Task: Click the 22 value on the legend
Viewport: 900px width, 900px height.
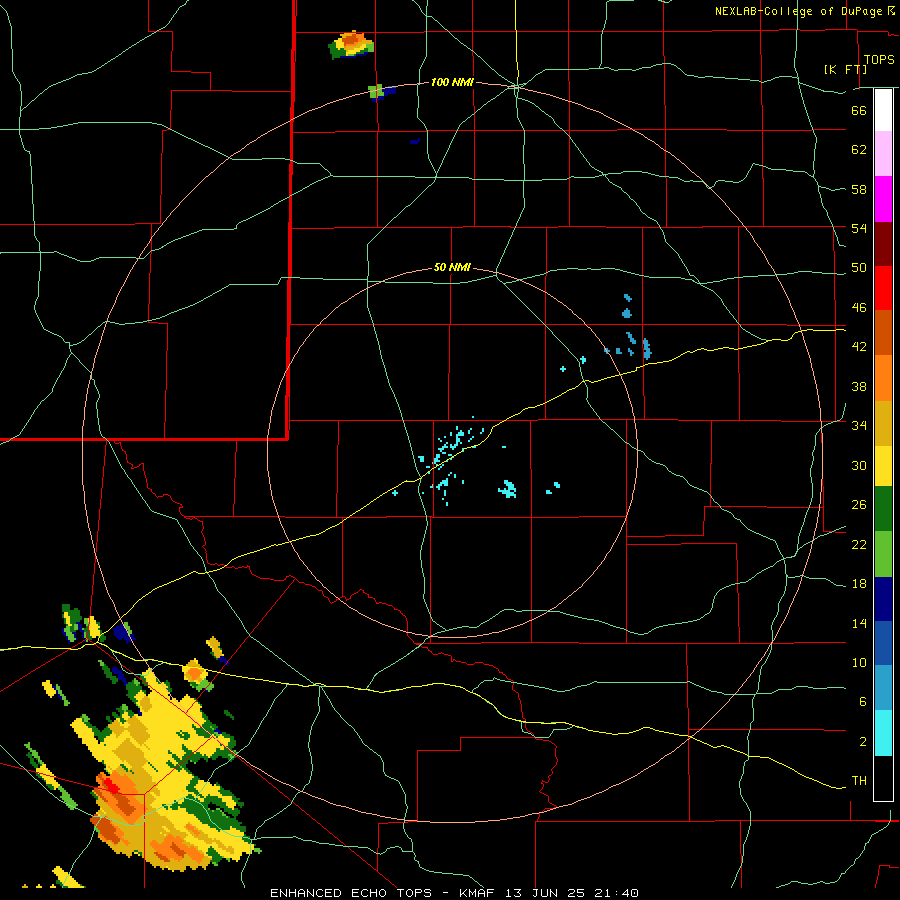Action: tap(859, 544)
